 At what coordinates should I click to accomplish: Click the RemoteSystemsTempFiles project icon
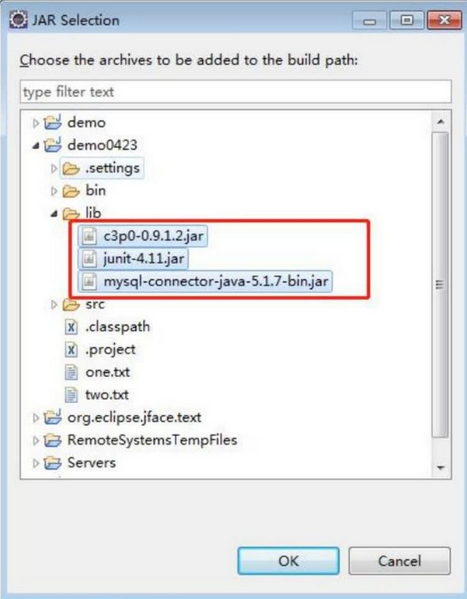[x=53, y=440]
